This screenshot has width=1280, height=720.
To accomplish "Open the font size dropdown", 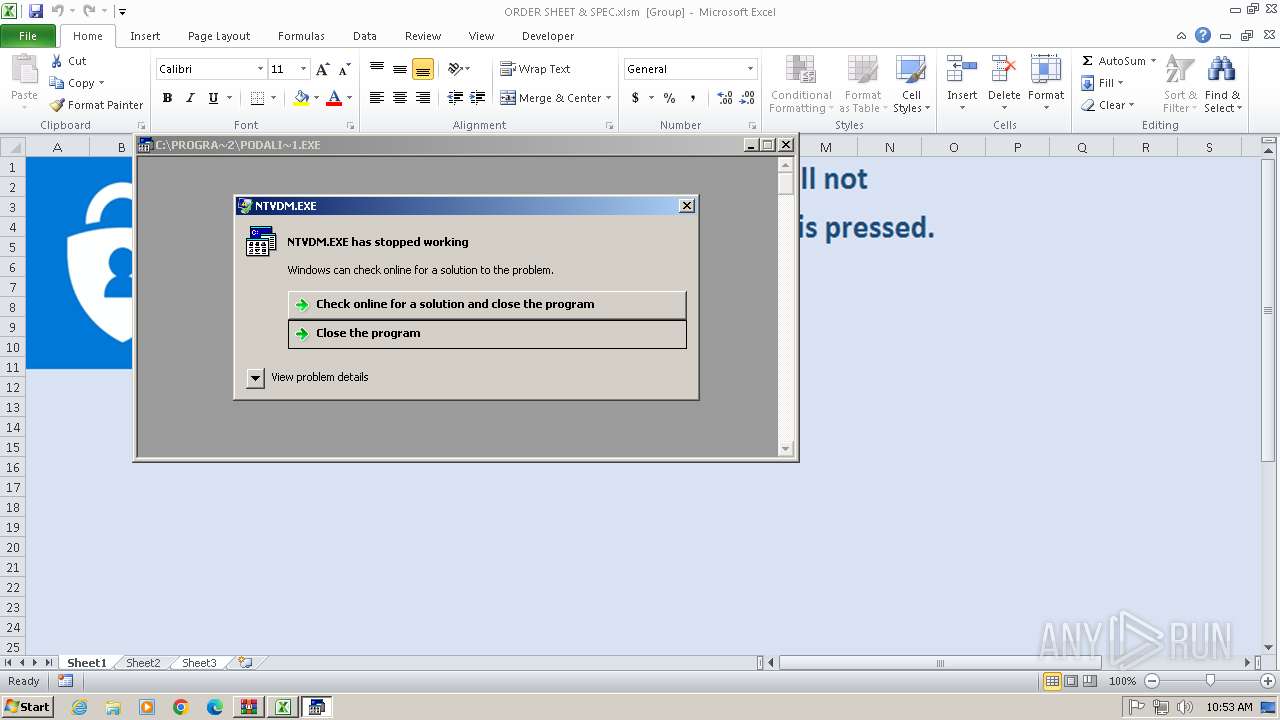I will pyautogui.click(x=304, y=69).
